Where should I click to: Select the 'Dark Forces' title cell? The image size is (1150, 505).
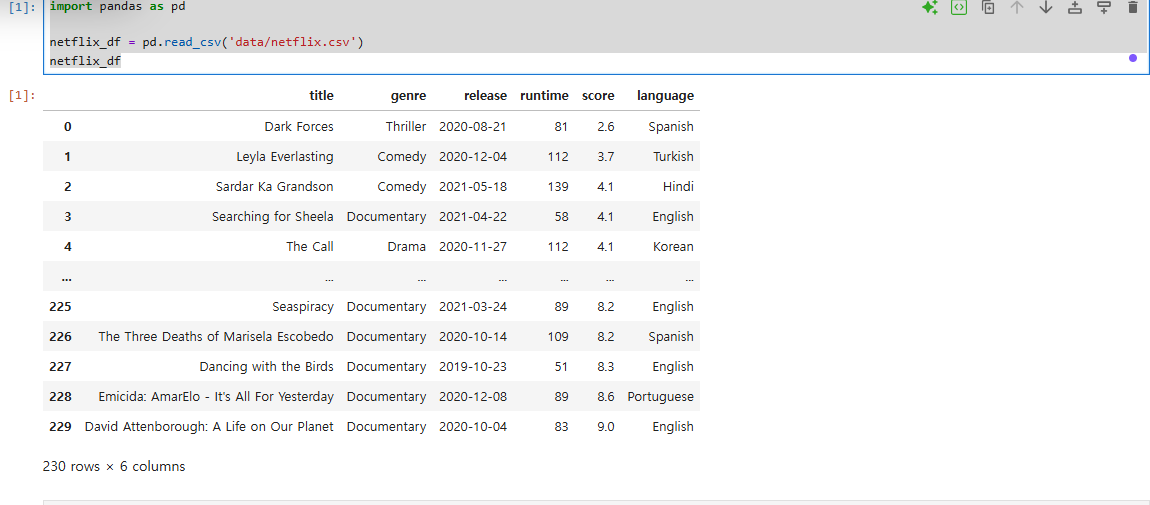299,127
